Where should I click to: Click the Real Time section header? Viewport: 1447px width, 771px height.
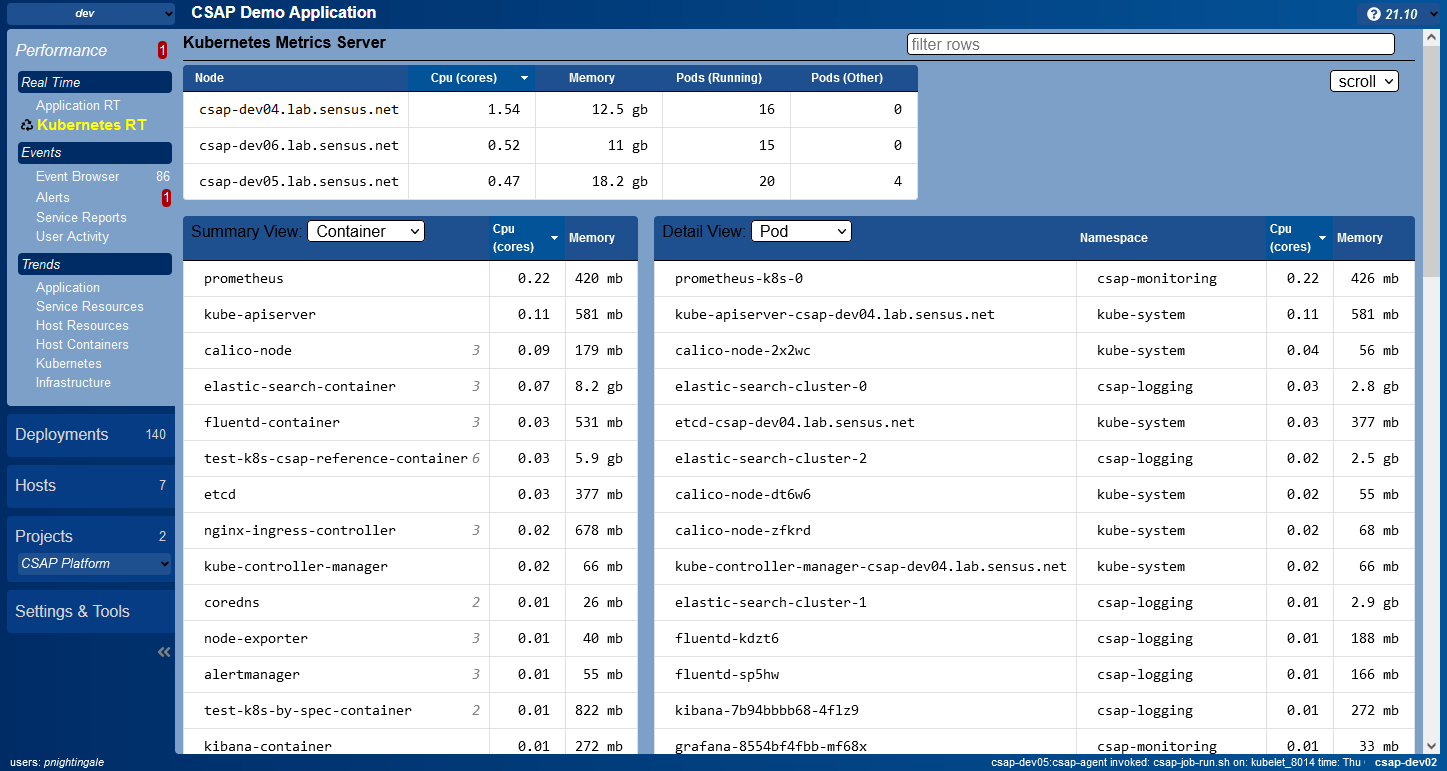(x=95, y=82)
